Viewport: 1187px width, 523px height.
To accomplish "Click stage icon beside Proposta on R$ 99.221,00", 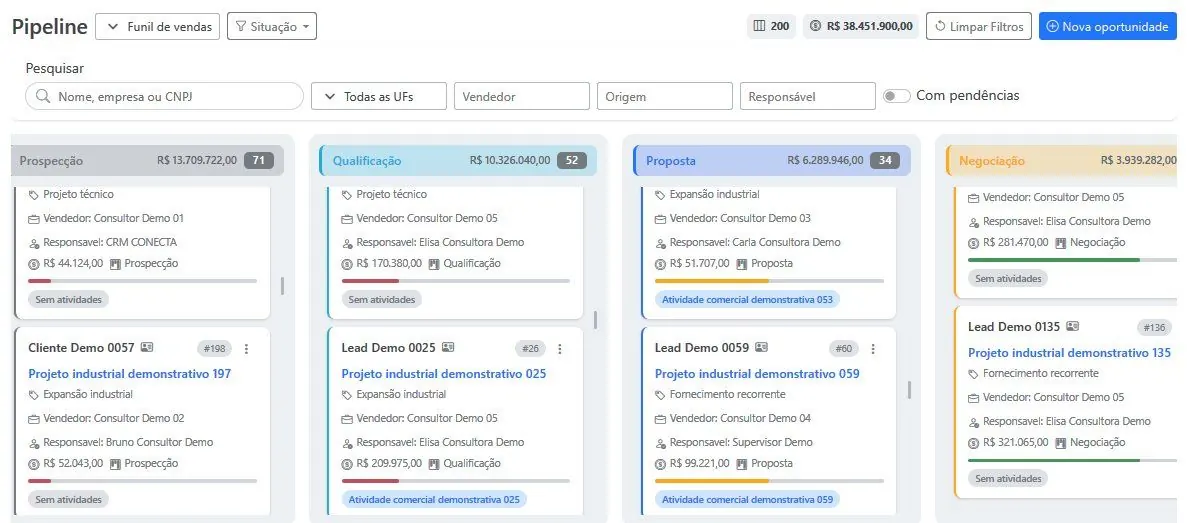I will coord(742,464).
